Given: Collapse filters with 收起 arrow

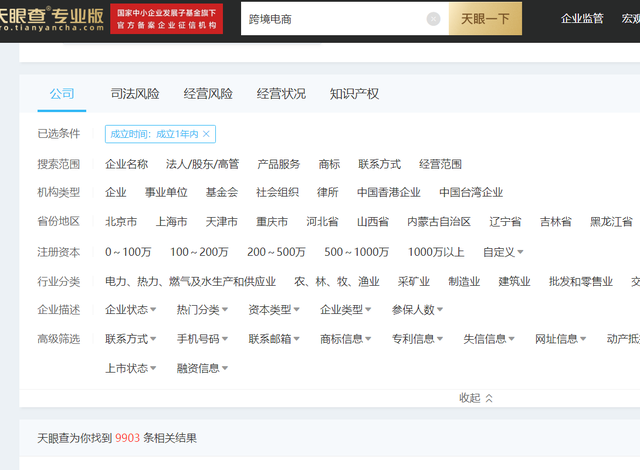Looking at the screenshot, I should (x=476, y=398).
